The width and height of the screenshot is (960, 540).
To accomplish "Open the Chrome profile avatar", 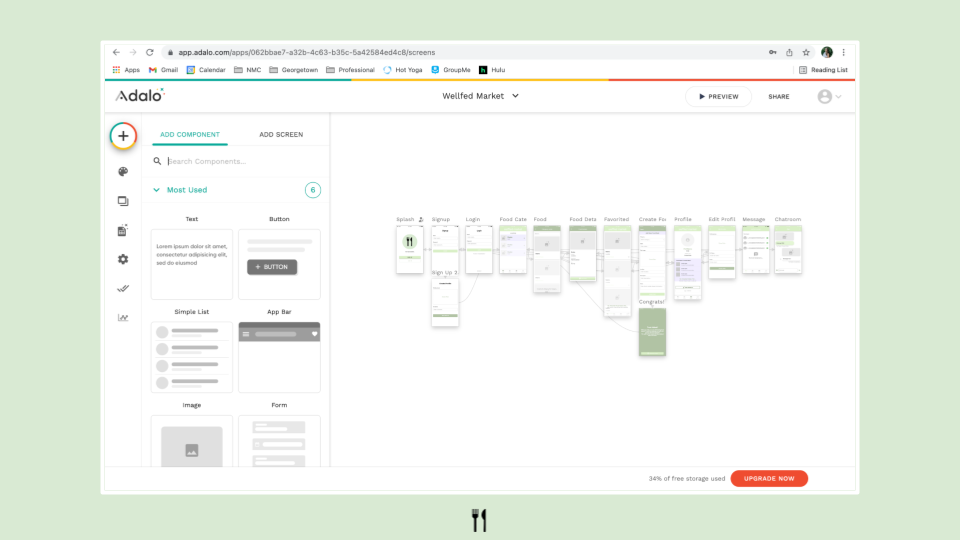I will (827, 53).
